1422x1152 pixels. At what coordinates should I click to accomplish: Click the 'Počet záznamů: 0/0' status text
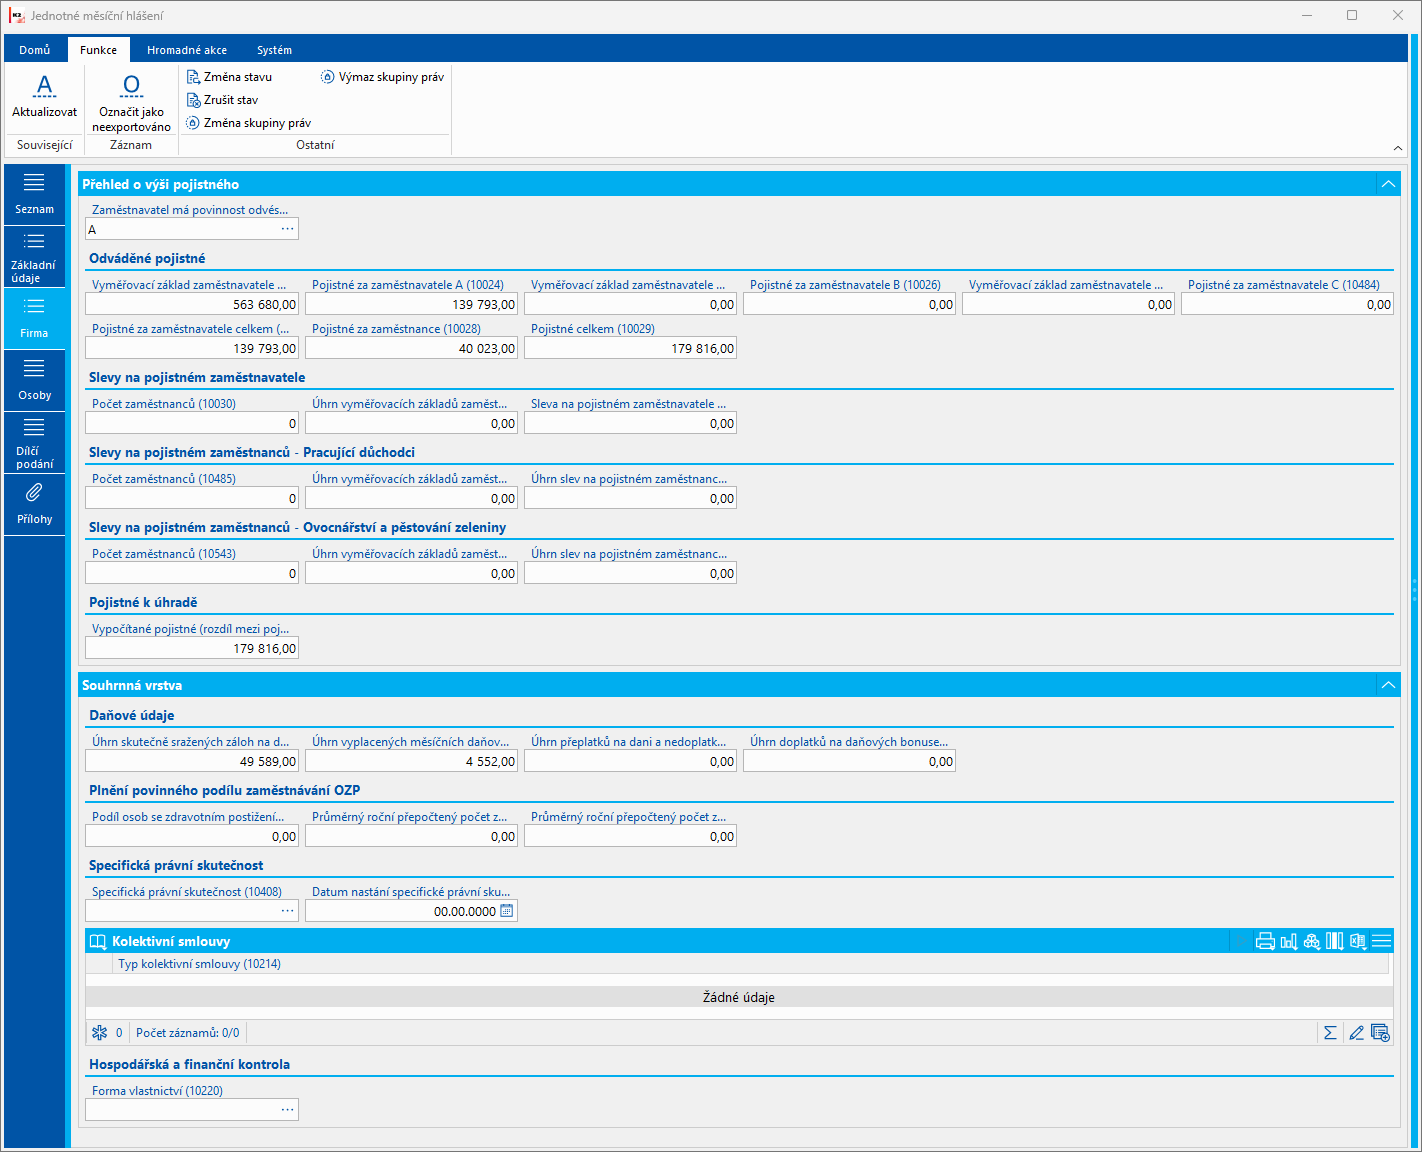click(187, 1033)
